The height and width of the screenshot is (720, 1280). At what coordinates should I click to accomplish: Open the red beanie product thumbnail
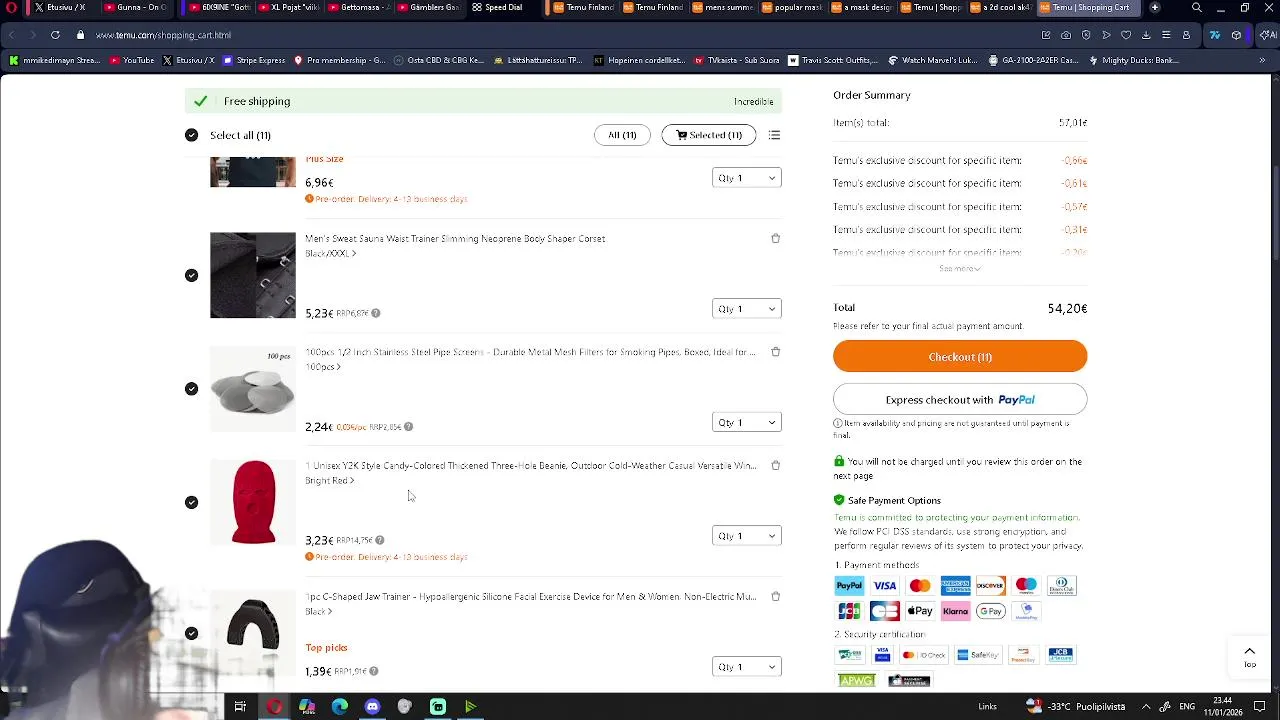(253, 502)
